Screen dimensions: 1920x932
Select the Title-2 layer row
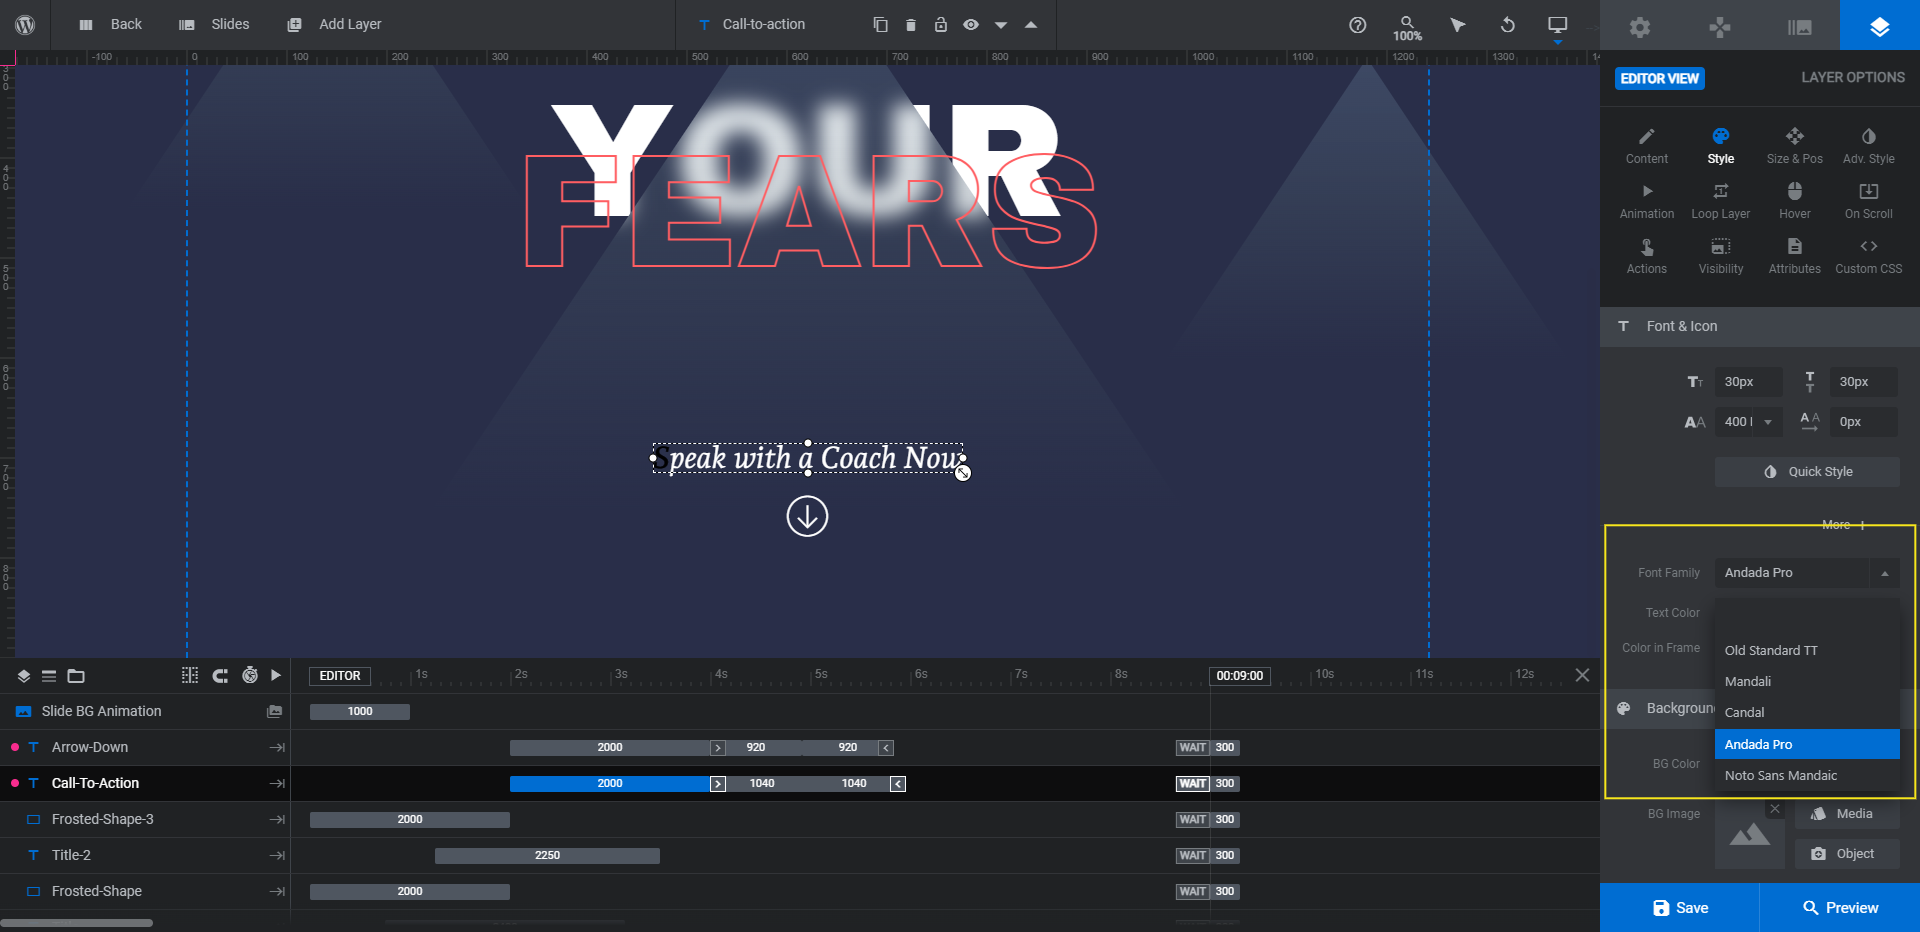(x=145, y=855)
